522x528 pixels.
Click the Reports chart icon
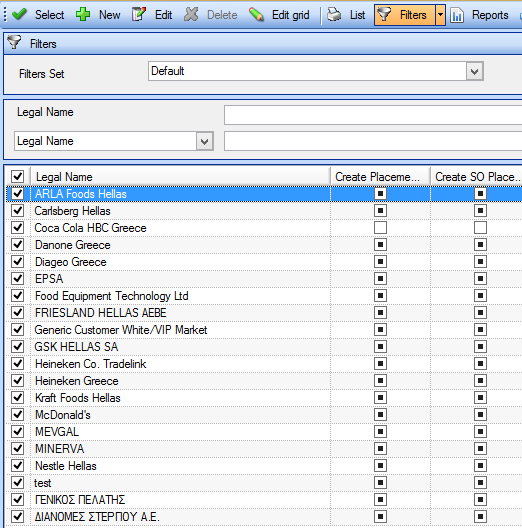(x=457, y=15)
